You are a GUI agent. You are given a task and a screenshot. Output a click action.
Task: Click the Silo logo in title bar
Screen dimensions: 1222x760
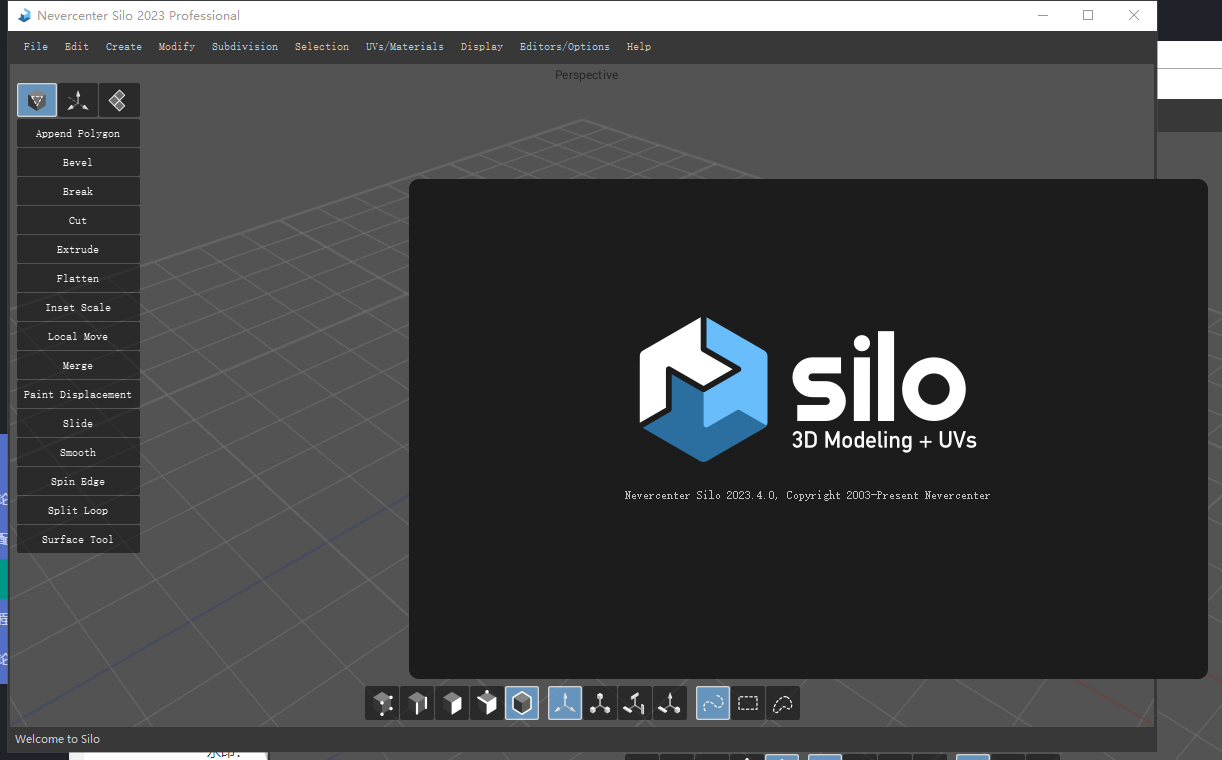click(x=25, y=15)
